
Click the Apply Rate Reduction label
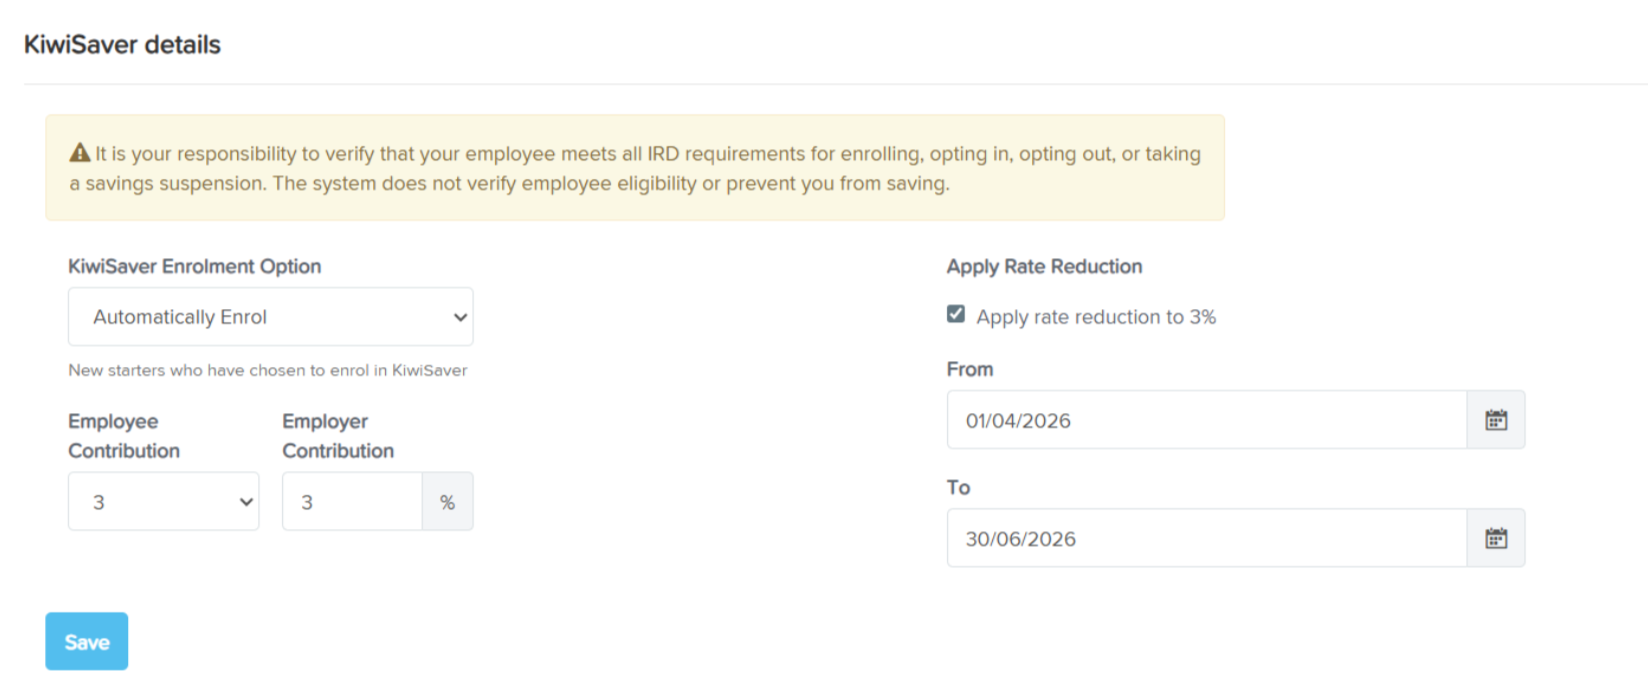pos(1044,266)
